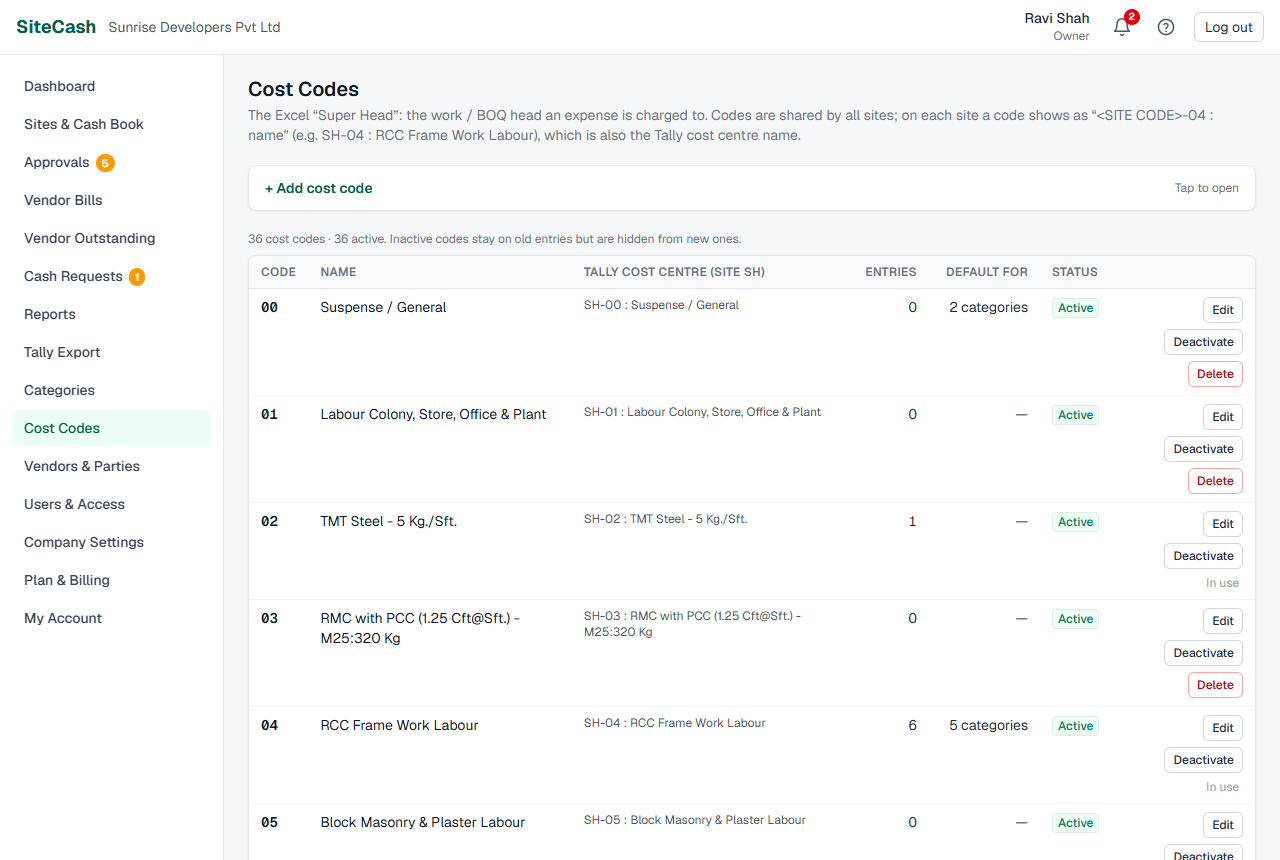Click name 'Block Masonry & Plaster Labour'
Image resolution: width=1280 pixels, height=860 pixels.
422,822
